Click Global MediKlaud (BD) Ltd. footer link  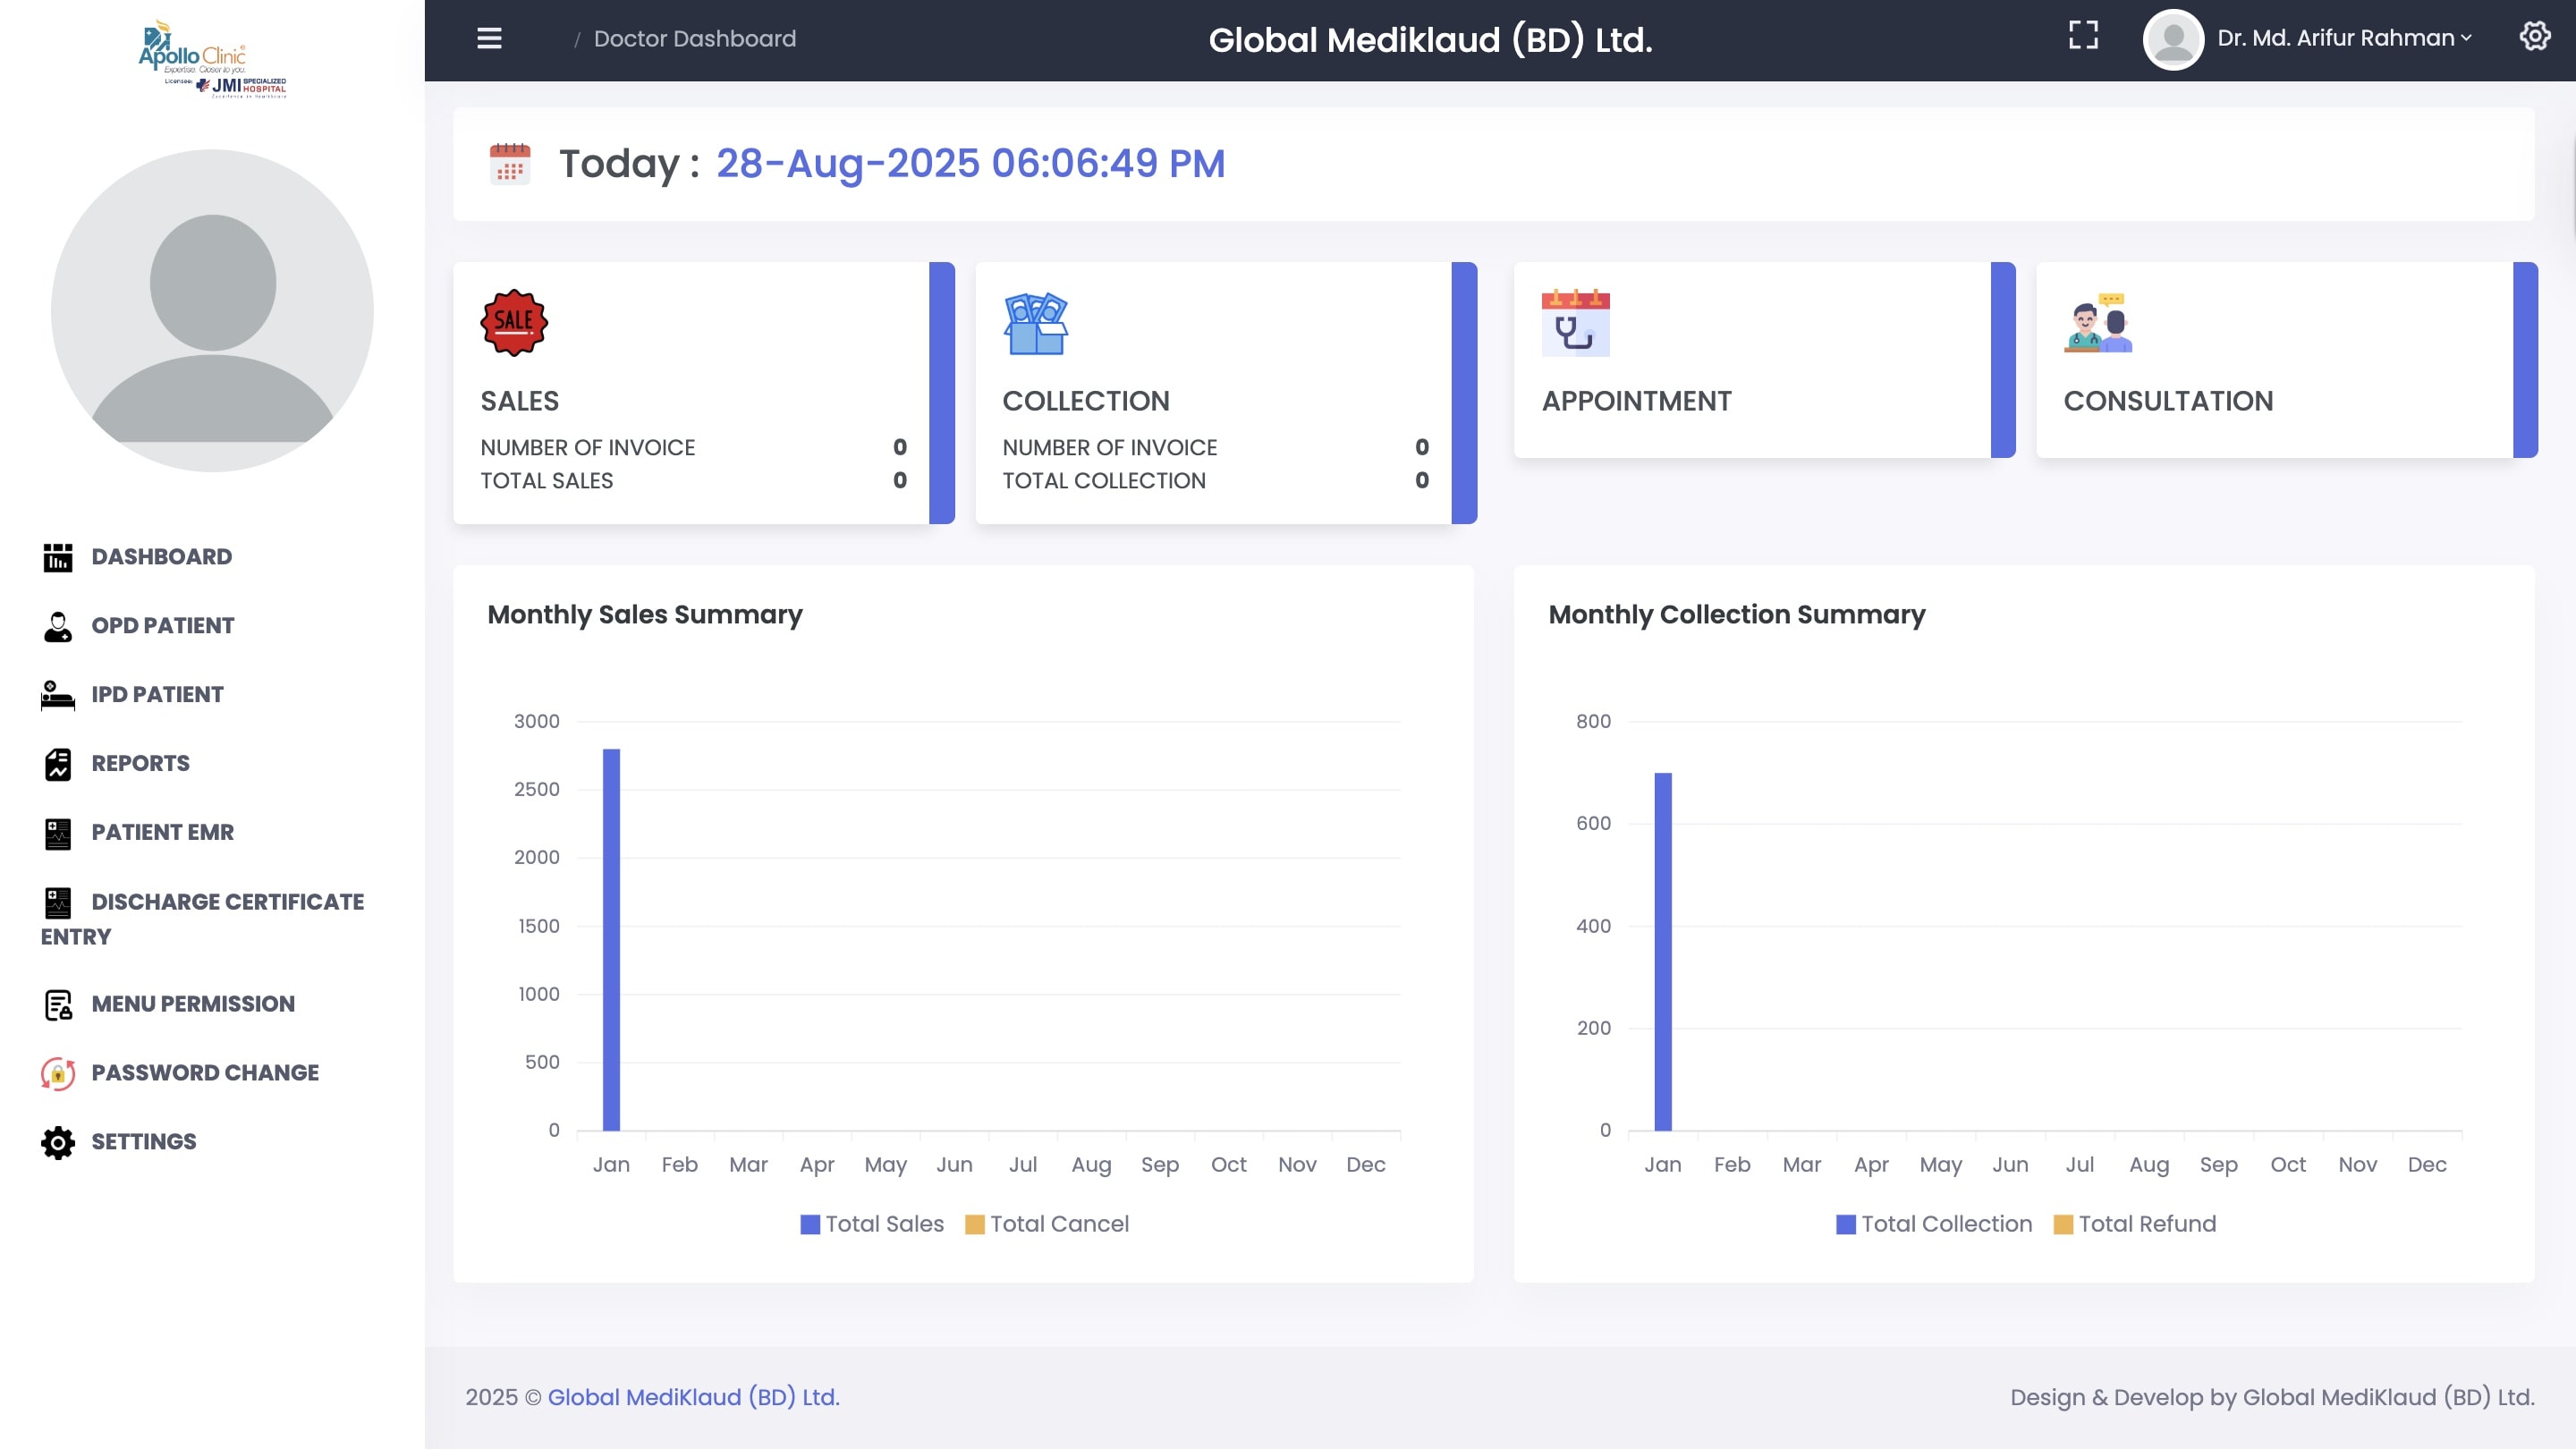[693, 1397]
